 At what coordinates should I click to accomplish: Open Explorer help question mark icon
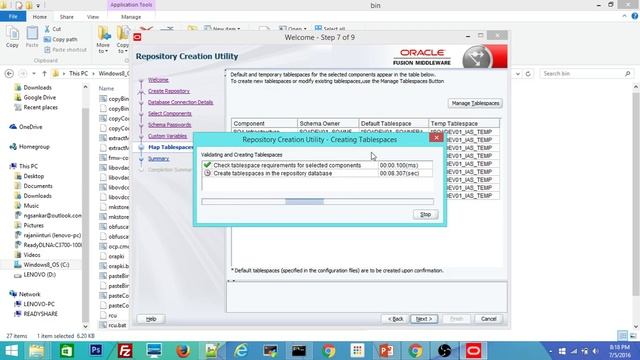635,16
